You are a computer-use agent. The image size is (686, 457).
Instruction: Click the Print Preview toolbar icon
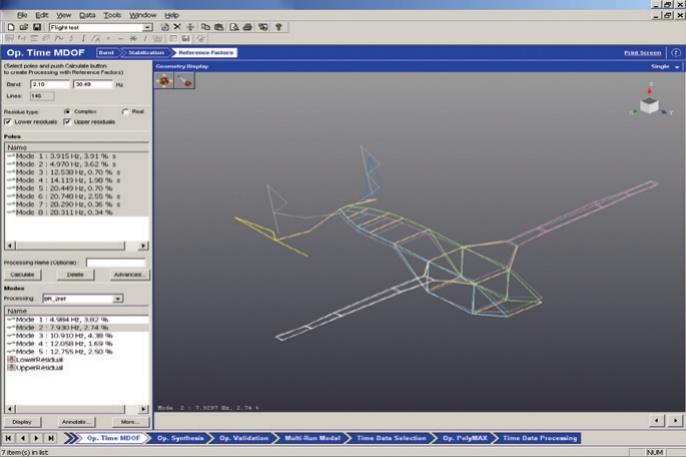click(234, 27)
